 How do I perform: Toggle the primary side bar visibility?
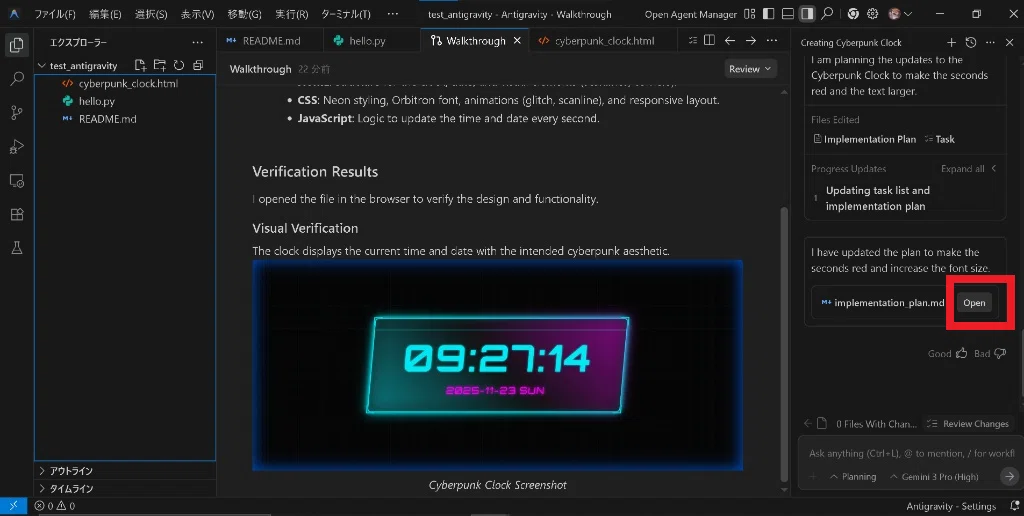click(769, 14)
